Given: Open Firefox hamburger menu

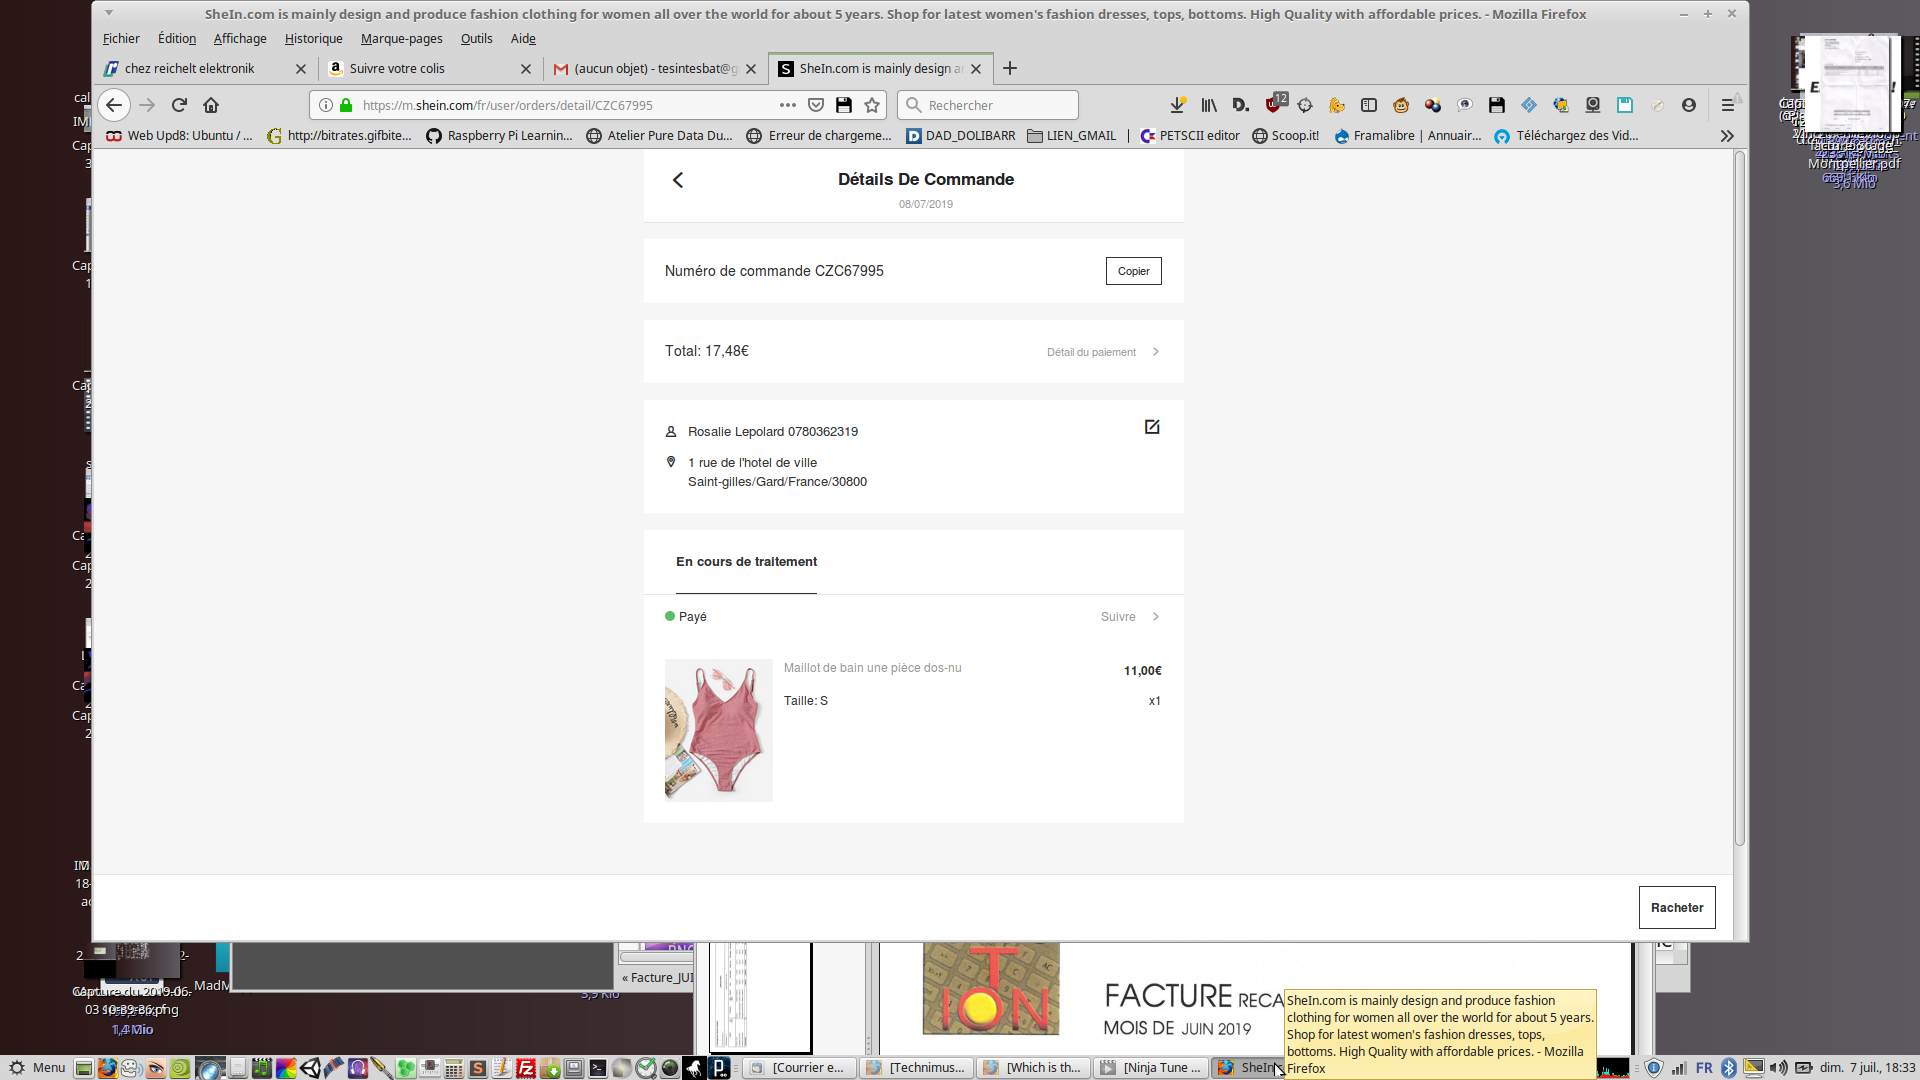Looking at the screenshot, I should [x=1727, y=105].
